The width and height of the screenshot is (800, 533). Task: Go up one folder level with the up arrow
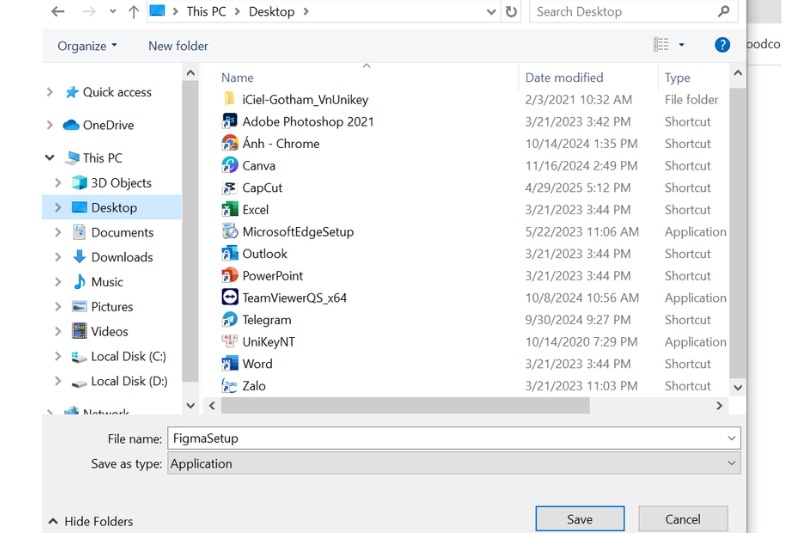[134, 11]
